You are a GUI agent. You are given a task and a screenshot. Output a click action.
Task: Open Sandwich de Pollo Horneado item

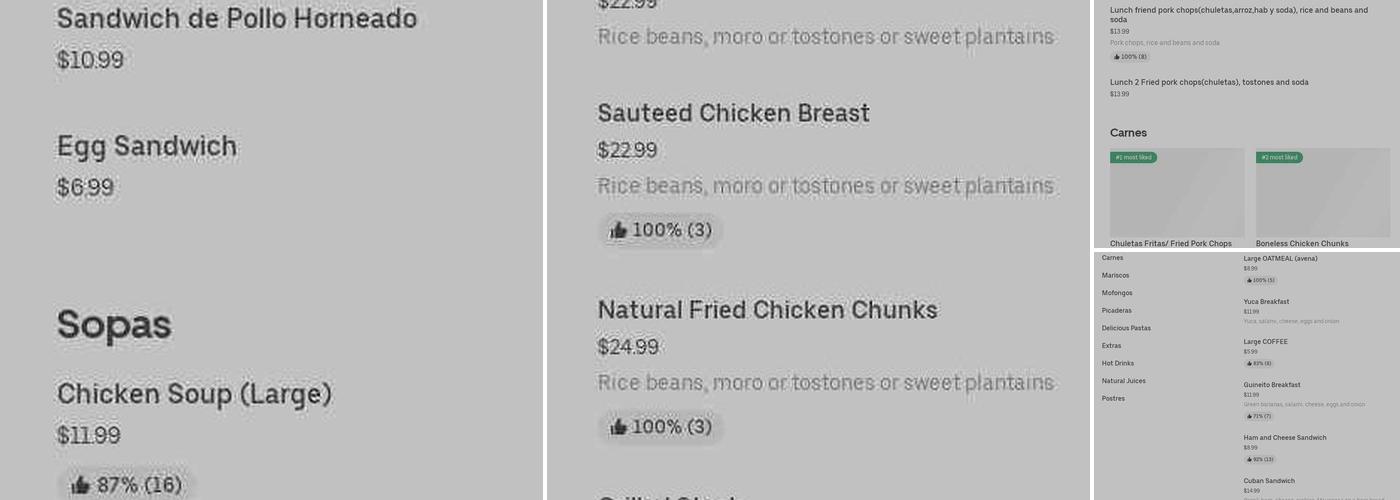(x=236, y=19)
